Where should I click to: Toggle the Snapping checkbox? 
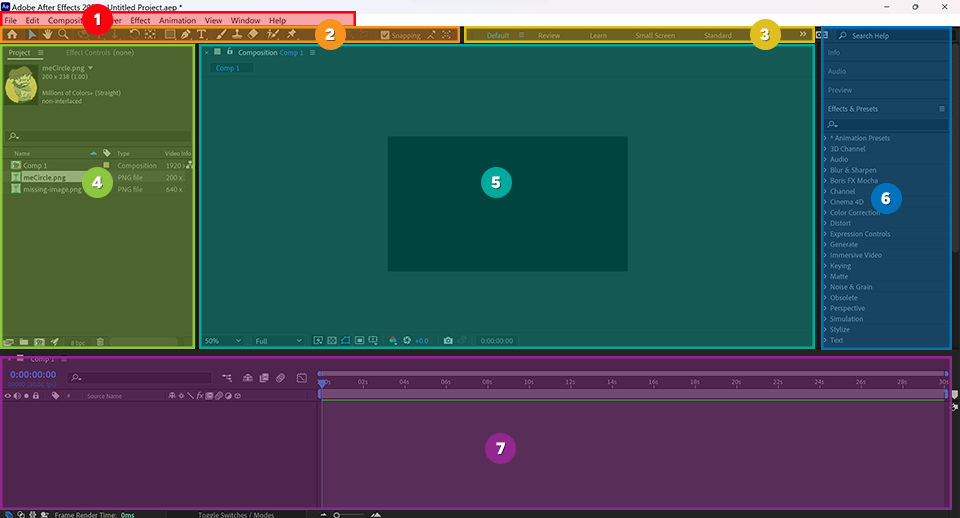click(x=384, y=35)
